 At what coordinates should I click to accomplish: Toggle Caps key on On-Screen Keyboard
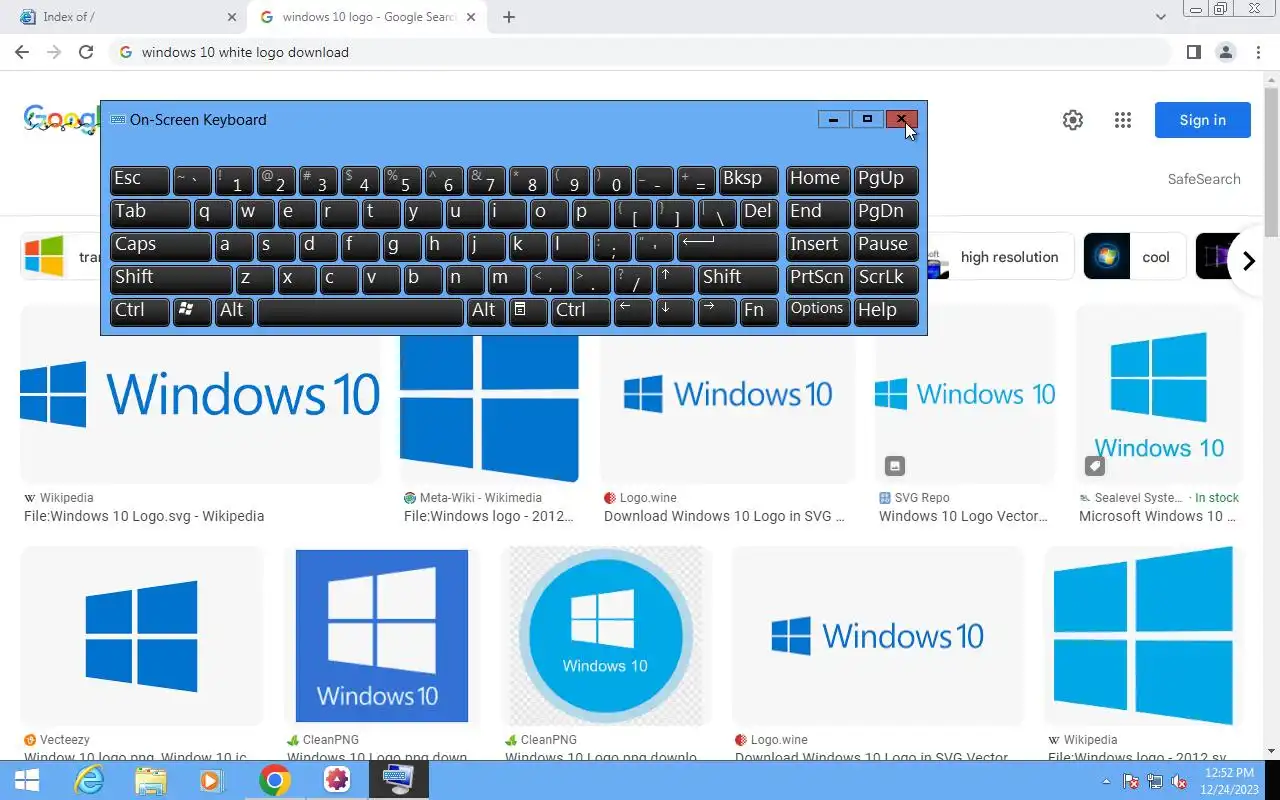[160, 245]
